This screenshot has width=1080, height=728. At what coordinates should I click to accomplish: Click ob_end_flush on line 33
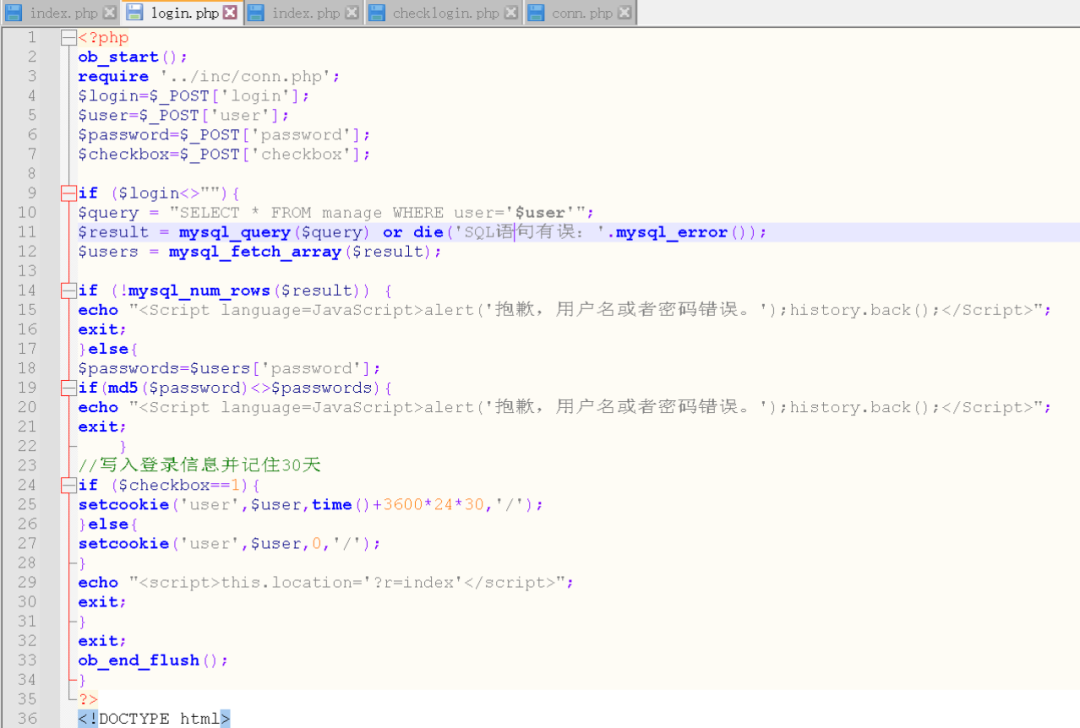coord(138,661)
